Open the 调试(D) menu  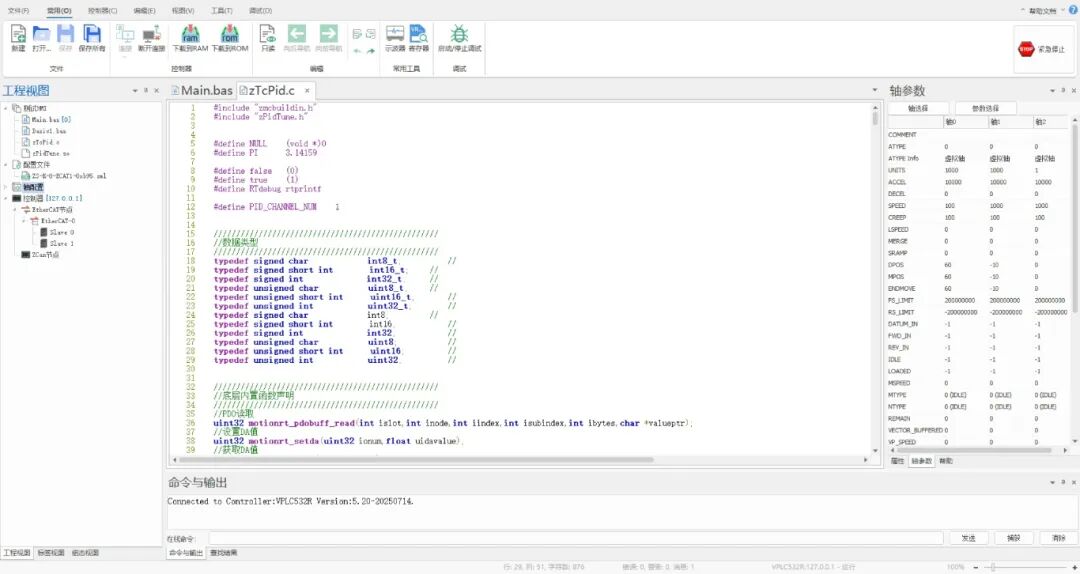click(260, 10)
